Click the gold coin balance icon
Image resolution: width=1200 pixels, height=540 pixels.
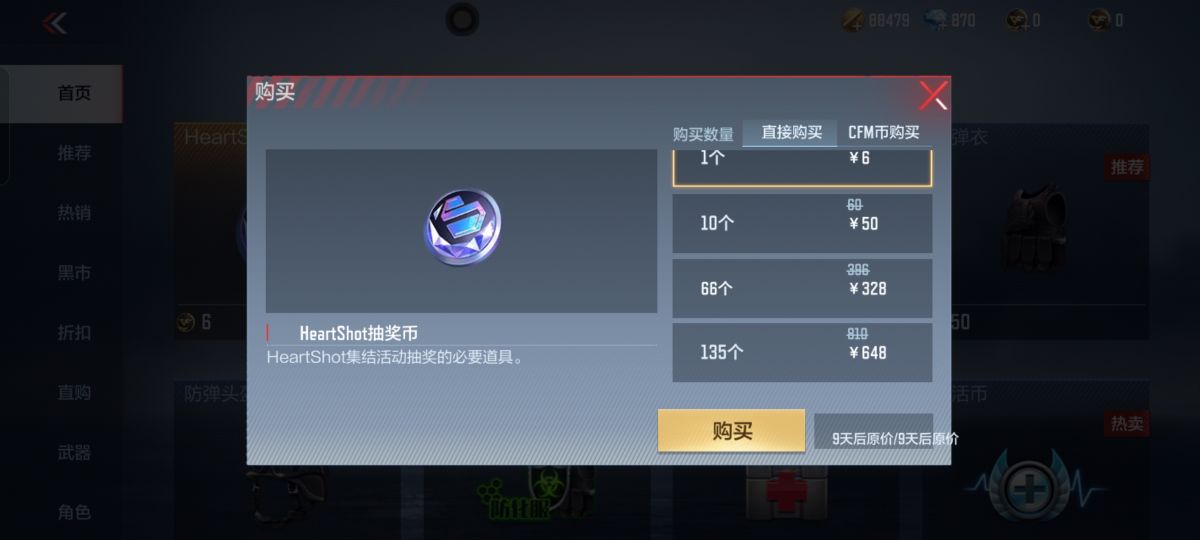tap(852, 20)
